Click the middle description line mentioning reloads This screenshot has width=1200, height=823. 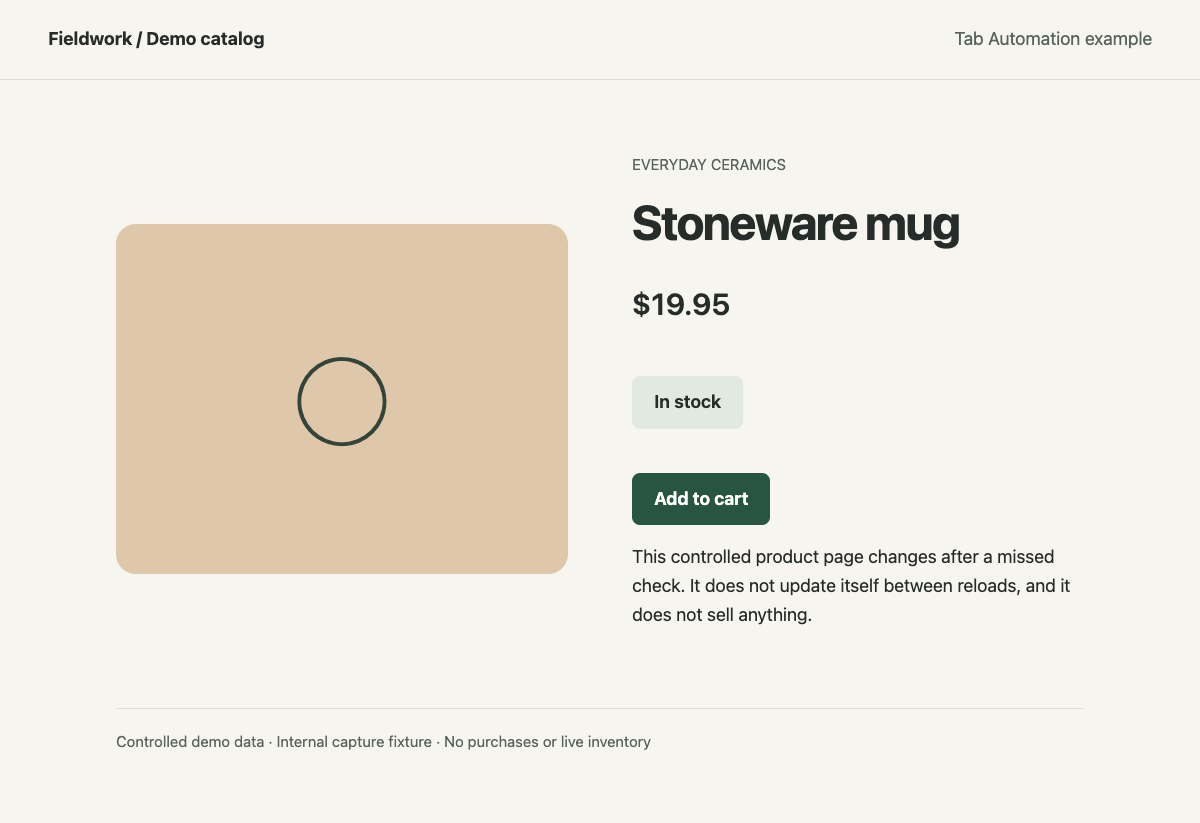click(x=851, y=585)
